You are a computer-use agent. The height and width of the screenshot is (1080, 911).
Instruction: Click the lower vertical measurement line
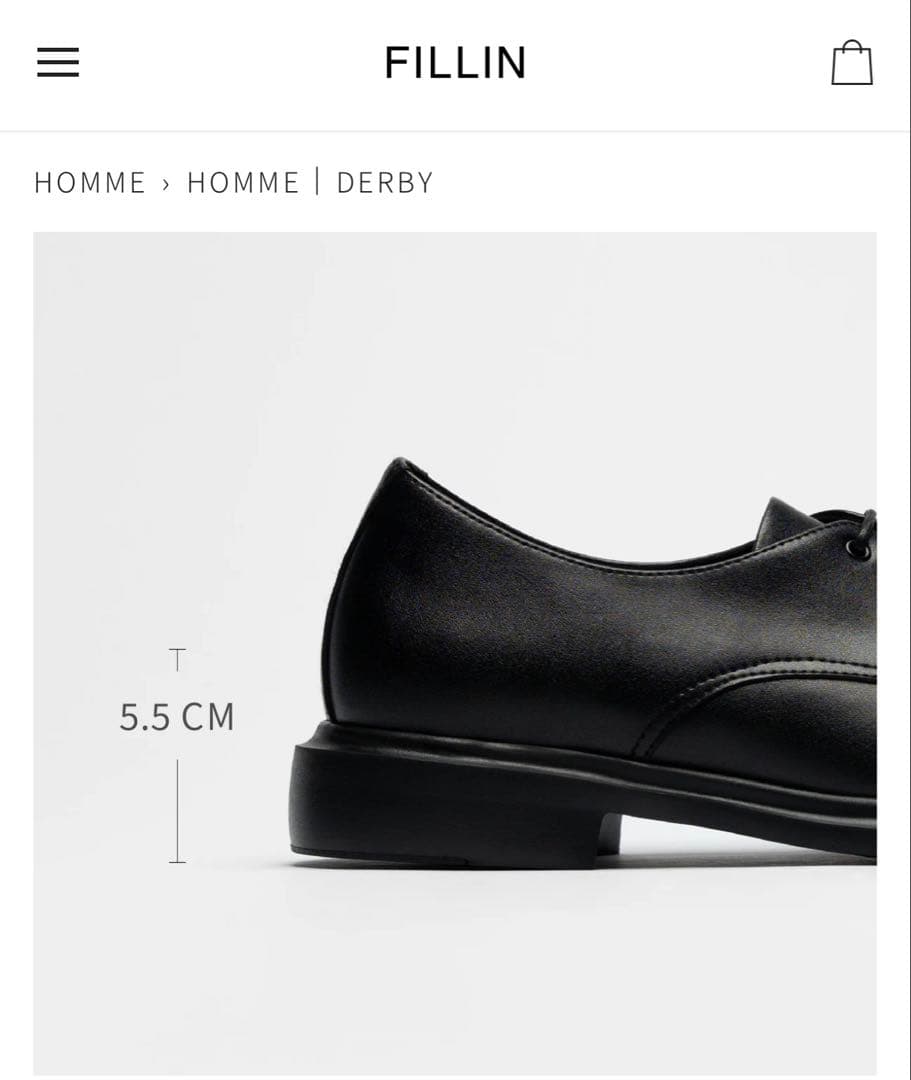(x=177, y=811)
